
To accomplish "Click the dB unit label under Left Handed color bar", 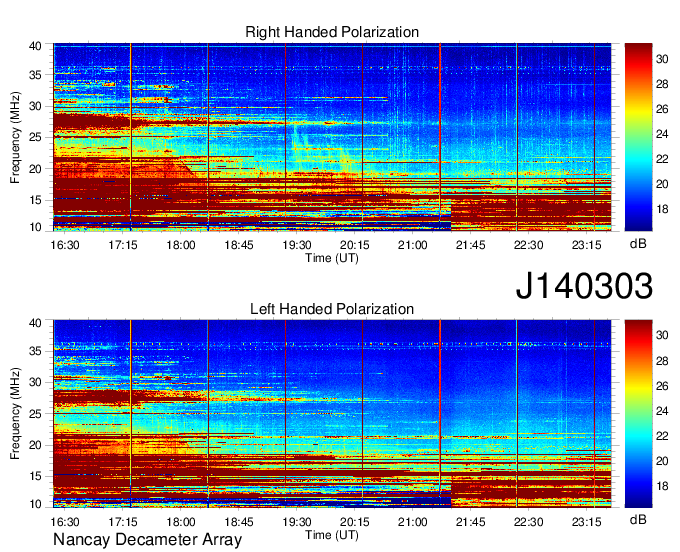I will tap(638, 519).
